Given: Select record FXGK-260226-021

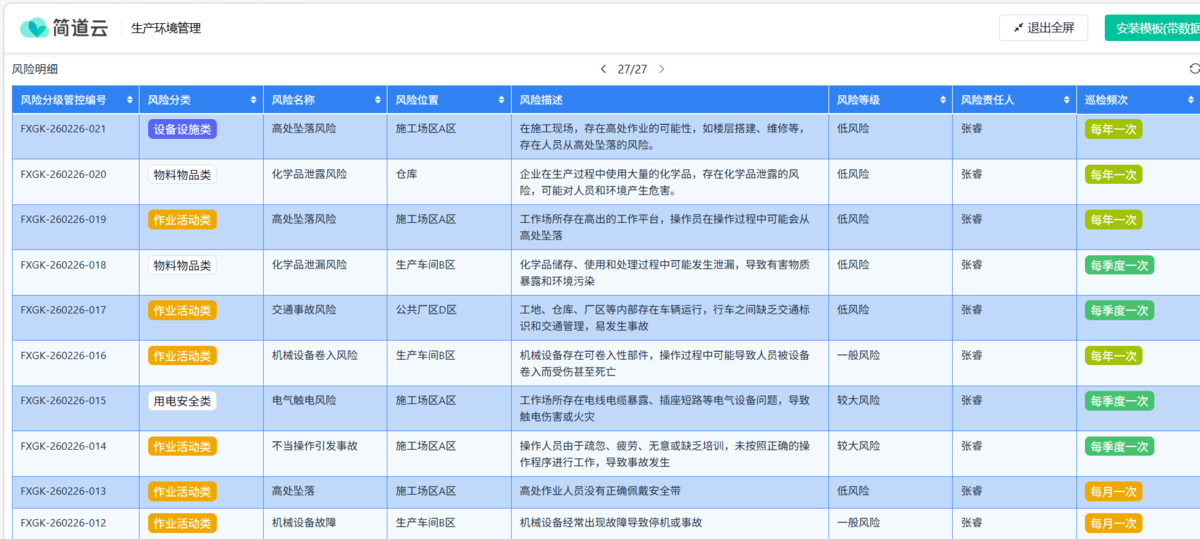Looking at the screenshot, I should pyautogui.click(x=63, y=129).
